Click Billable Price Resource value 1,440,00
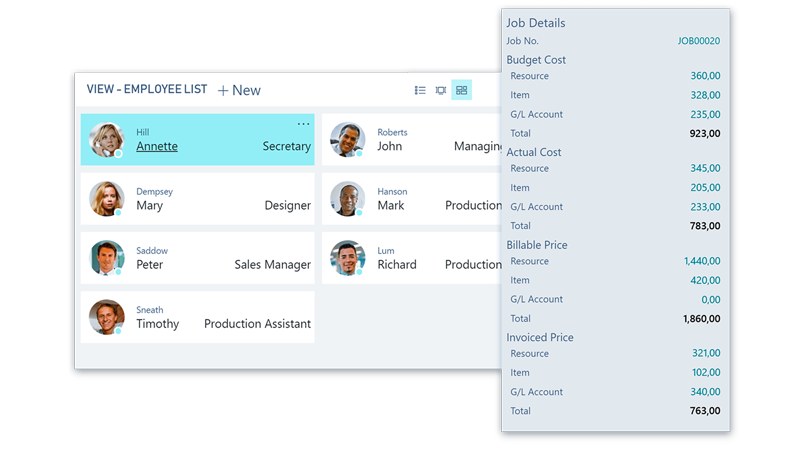 702,261
